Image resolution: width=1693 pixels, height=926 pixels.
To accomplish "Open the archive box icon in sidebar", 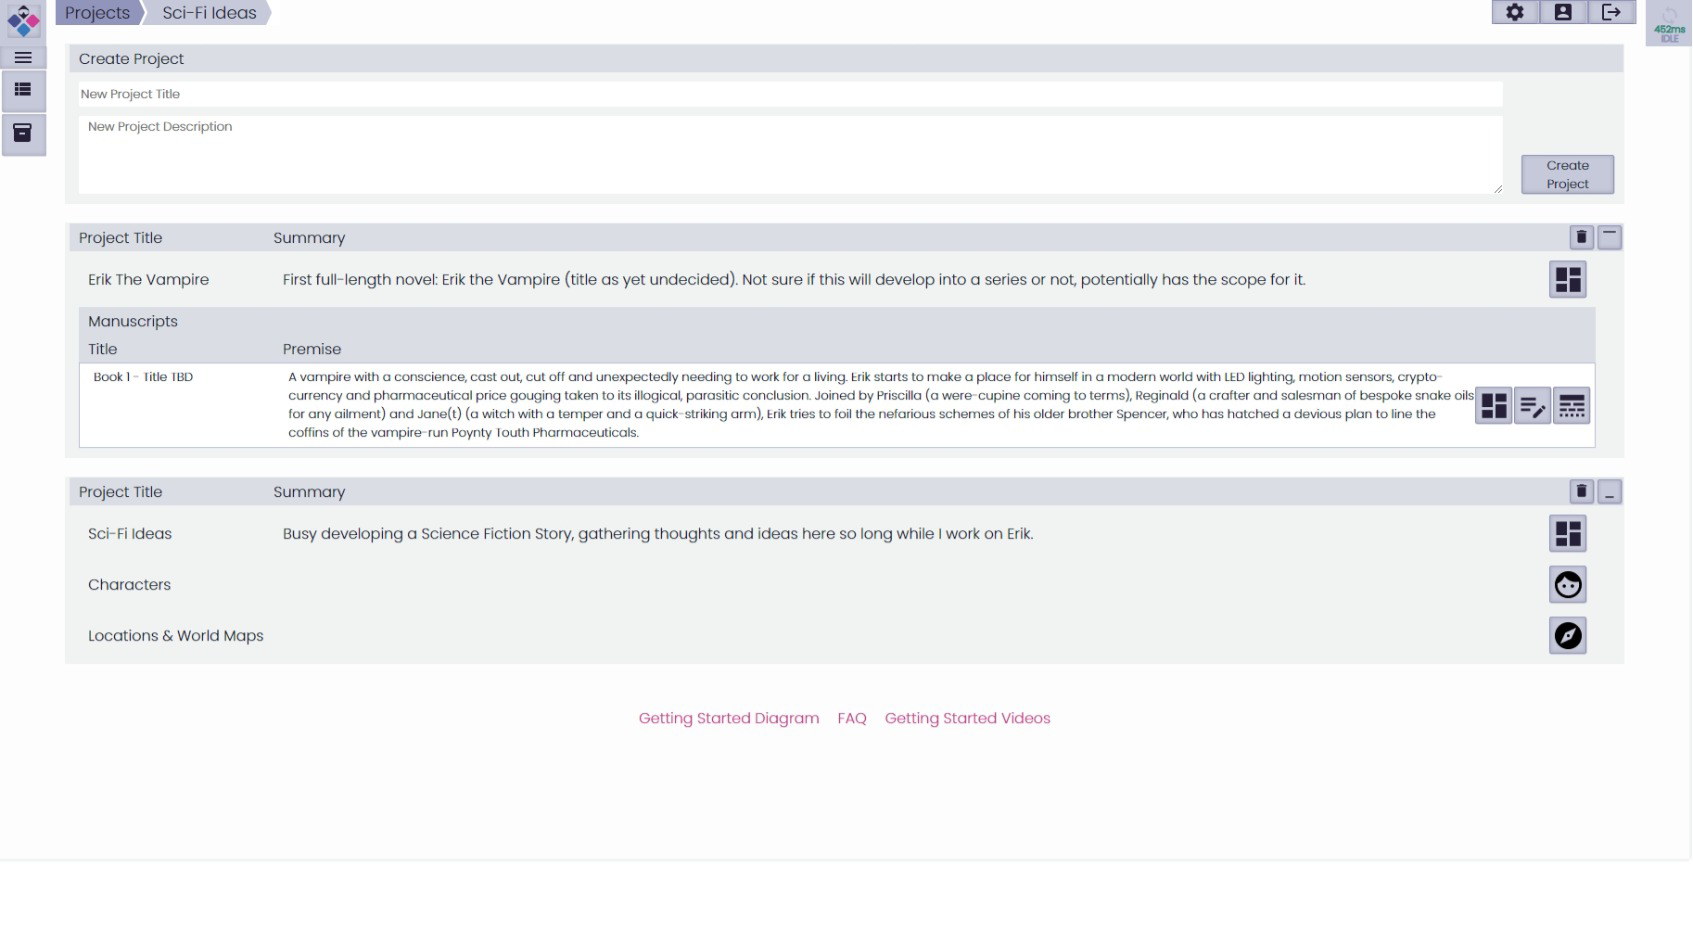I will (23, 133).
